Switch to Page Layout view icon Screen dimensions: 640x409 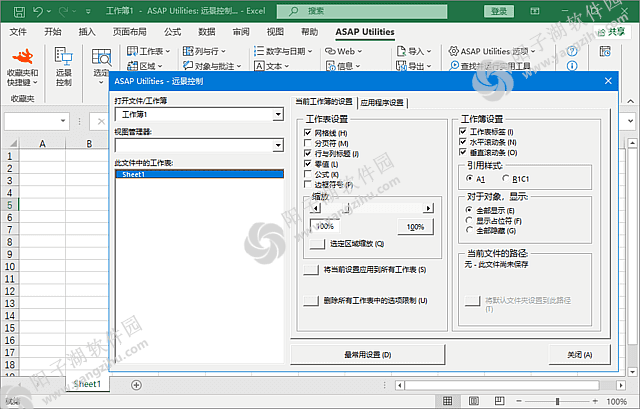(473, 401)
